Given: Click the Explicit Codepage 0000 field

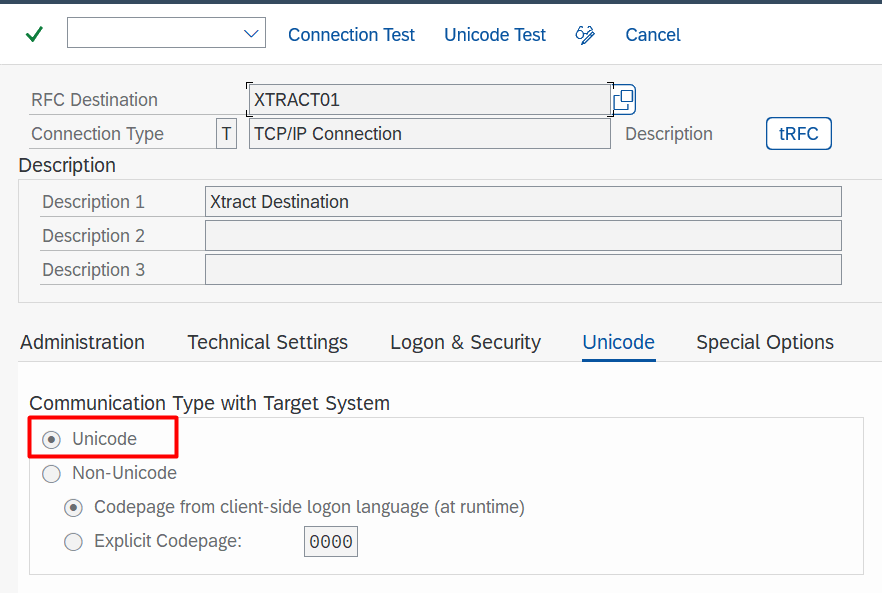Looking at the screenshot, I should click(x=331, y=542).
